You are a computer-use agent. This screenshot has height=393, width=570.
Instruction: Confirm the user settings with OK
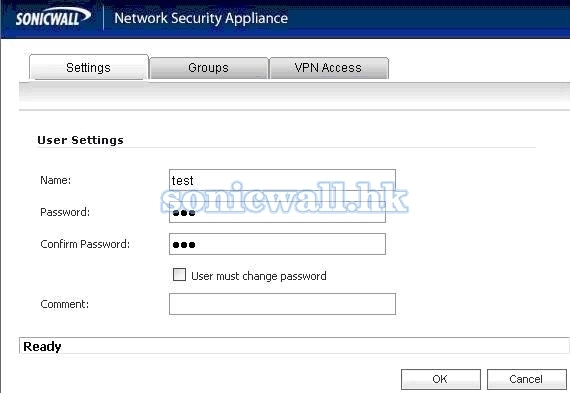(441, 379)
